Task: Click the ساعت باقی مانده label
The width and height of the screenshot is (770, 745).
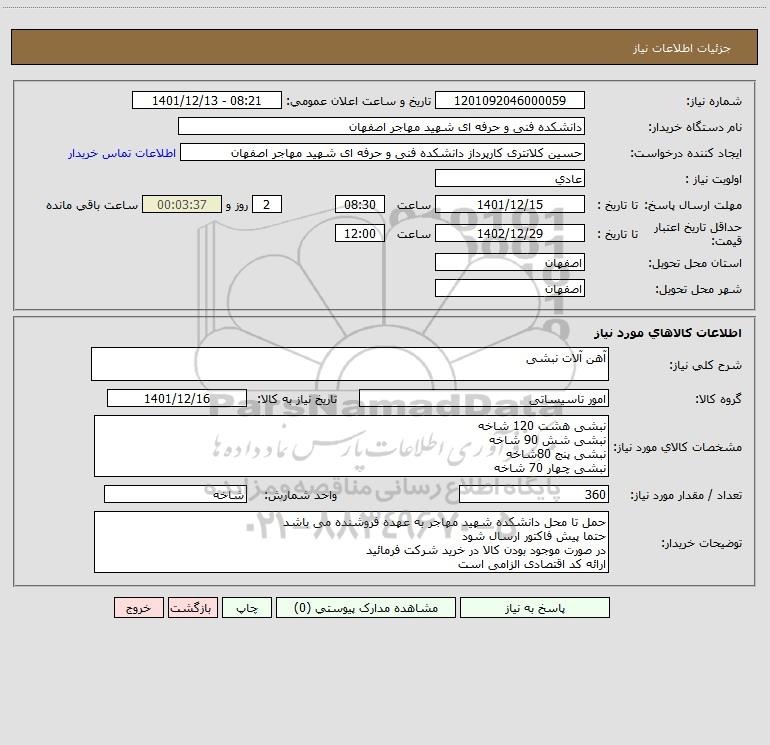Action: (x=92, y=205)
